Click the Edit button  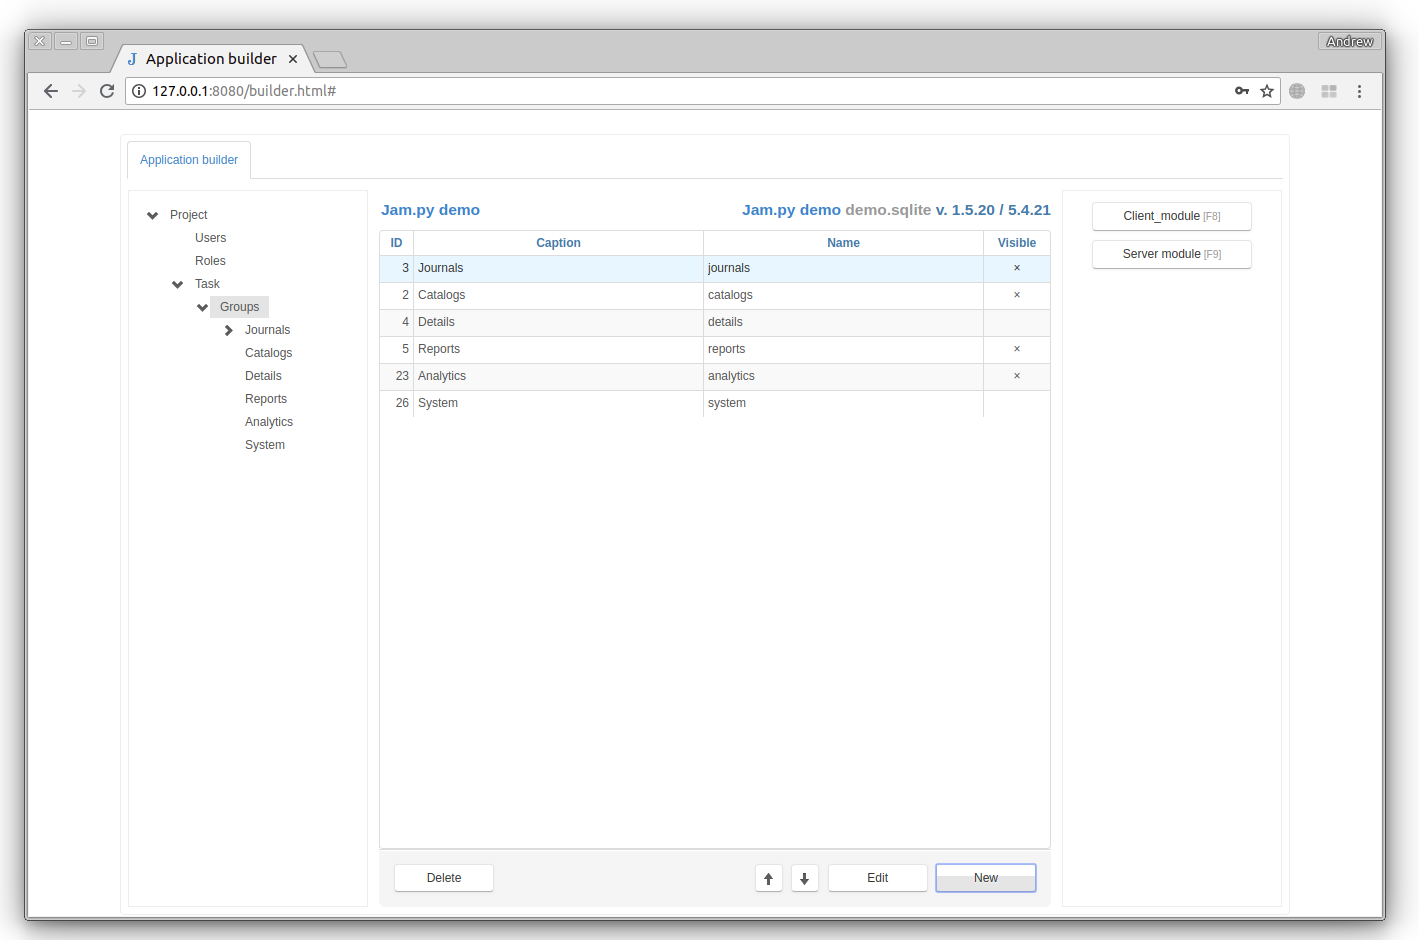coord(877,878)
